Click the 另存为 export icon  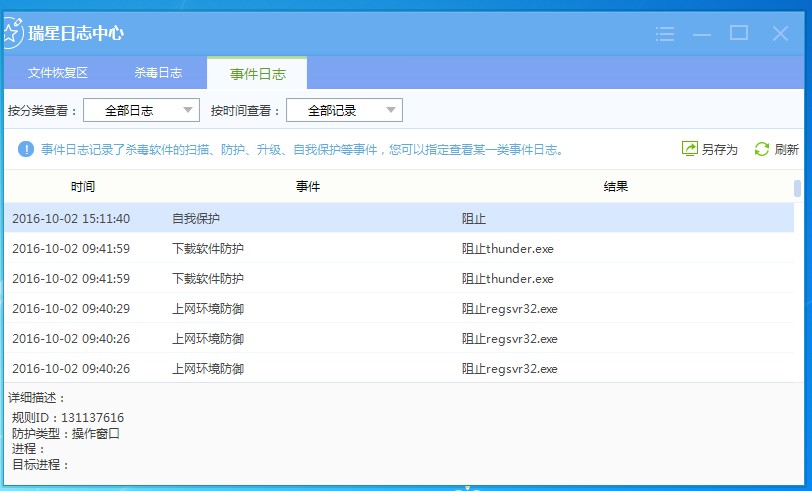689,149
